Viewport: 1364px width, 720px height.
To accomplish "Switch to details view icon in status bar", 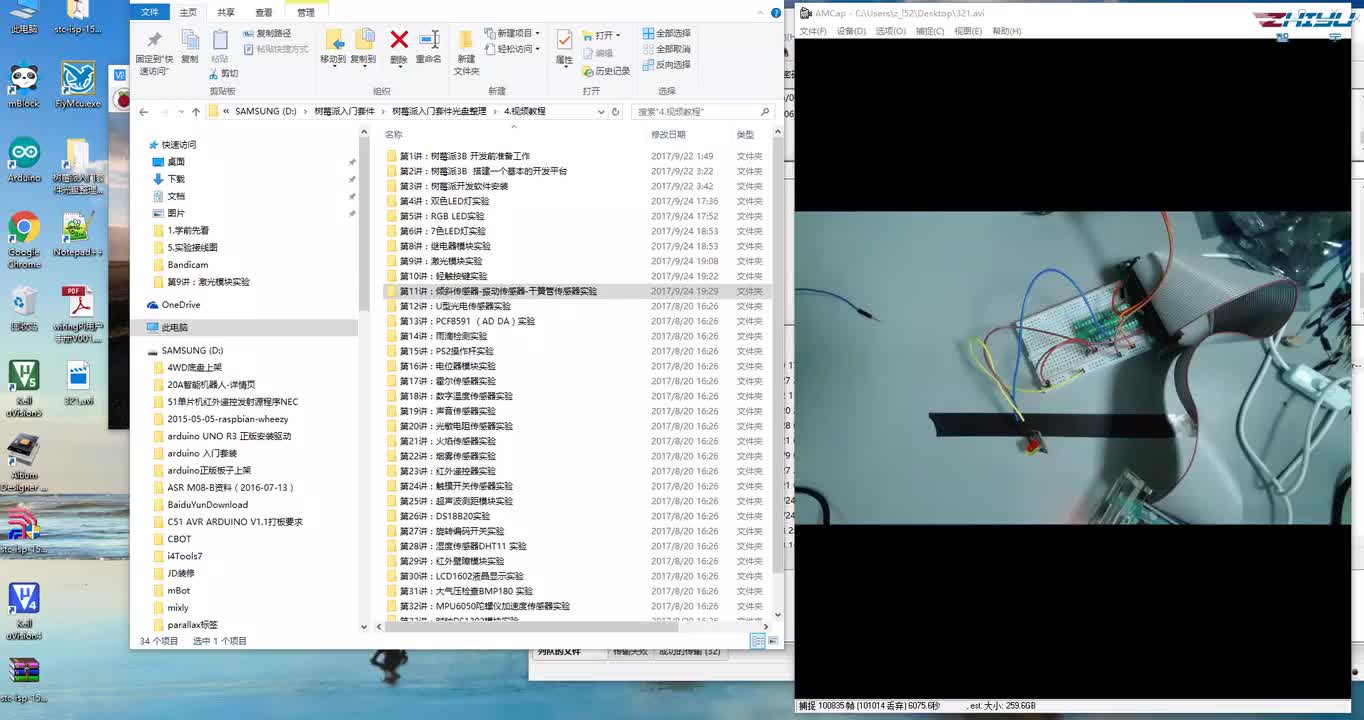I will [x=757, y=641].
